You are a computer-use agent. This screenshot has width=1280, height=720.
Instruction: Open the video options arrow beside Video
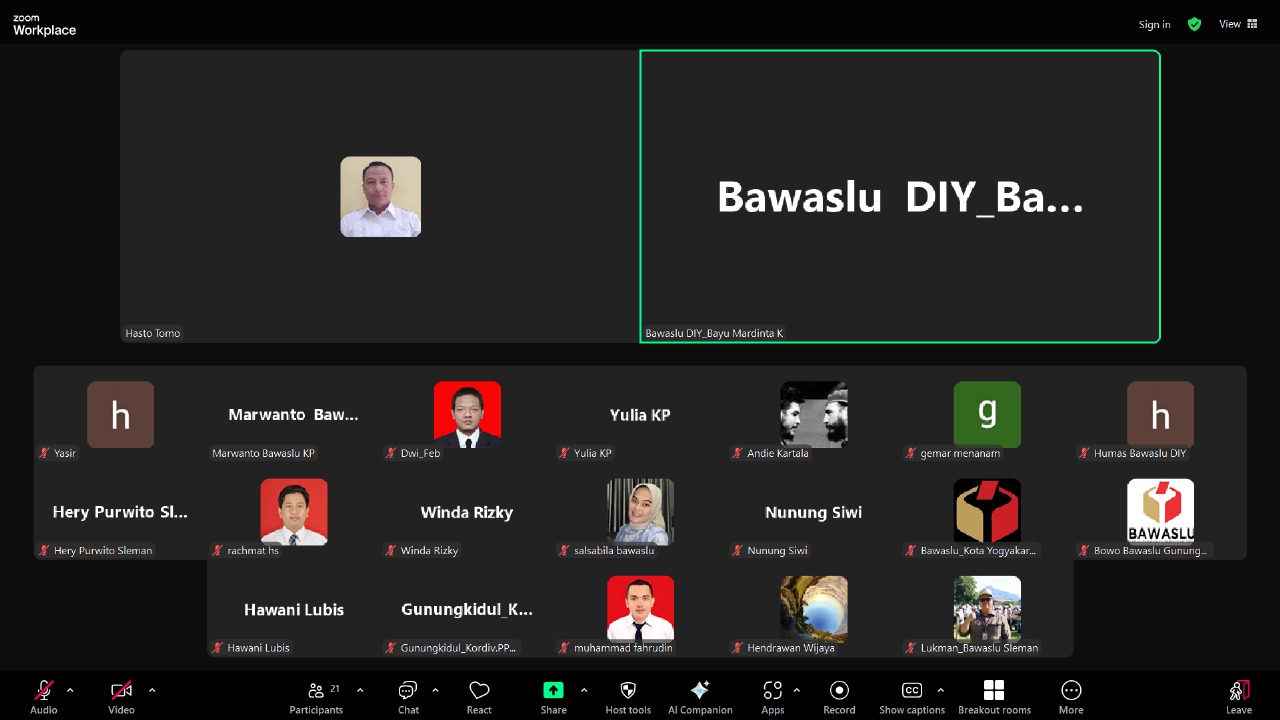point(152,690)
